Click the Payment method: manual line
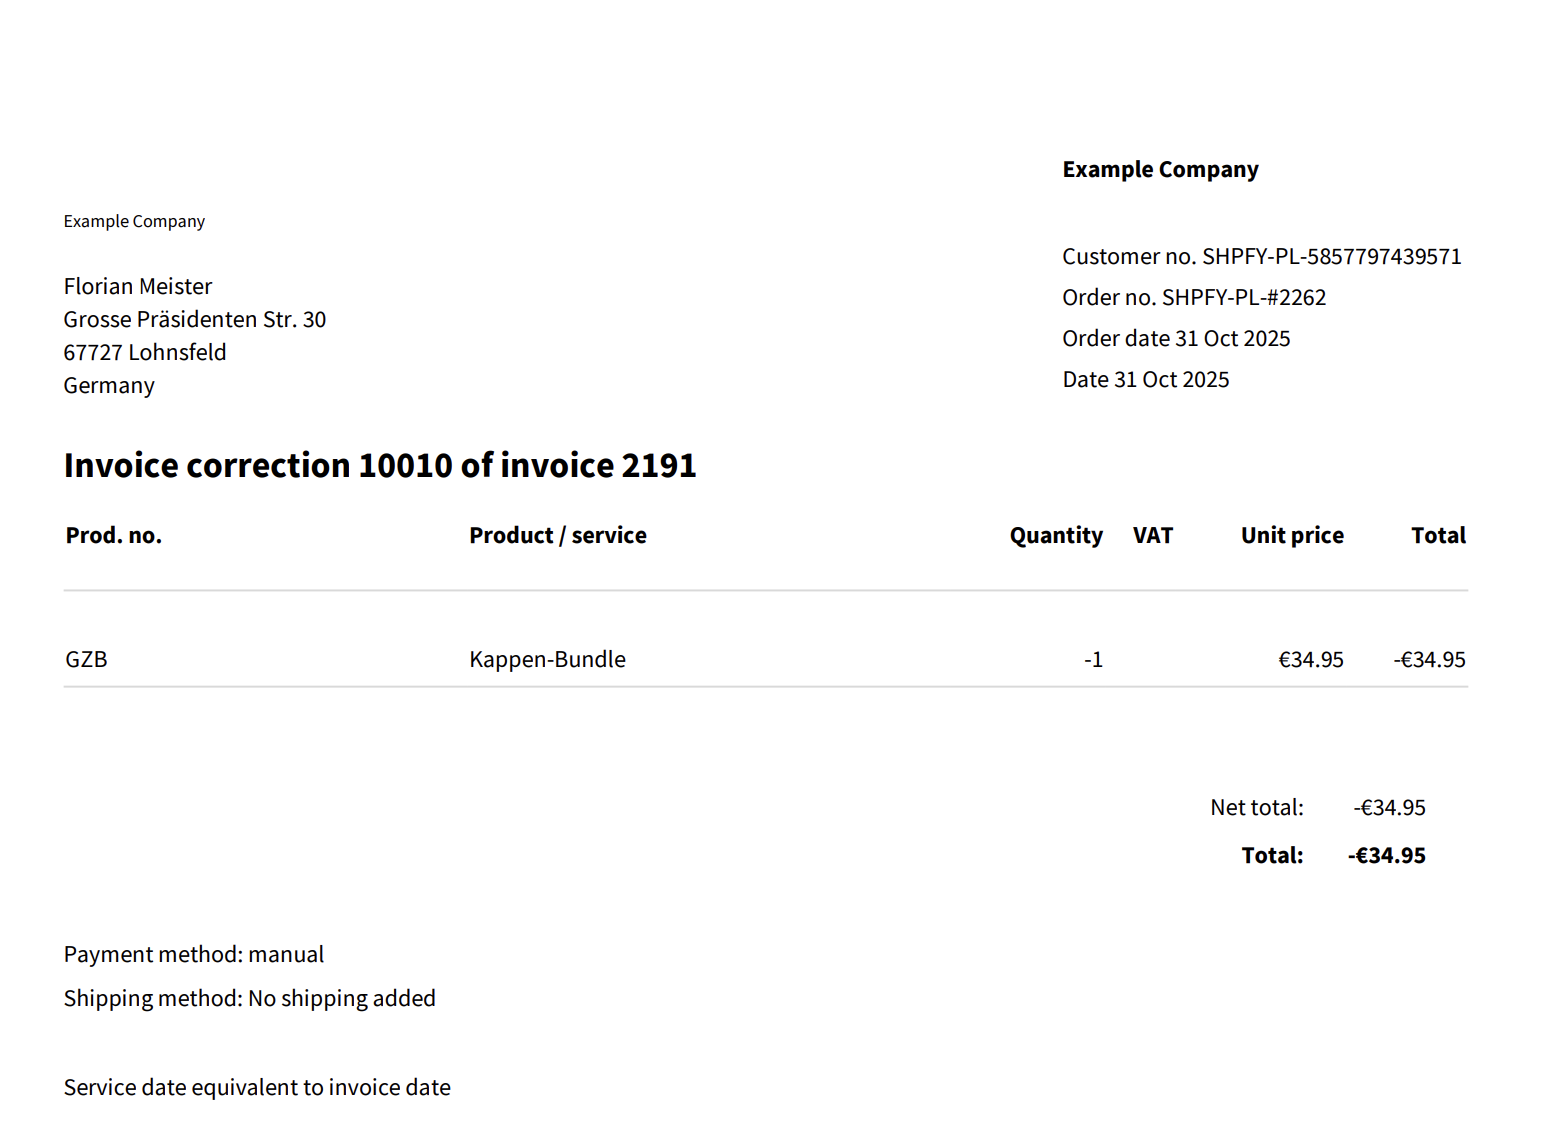The height and width of the screenshot is (1126, 1548). [194, 955]
